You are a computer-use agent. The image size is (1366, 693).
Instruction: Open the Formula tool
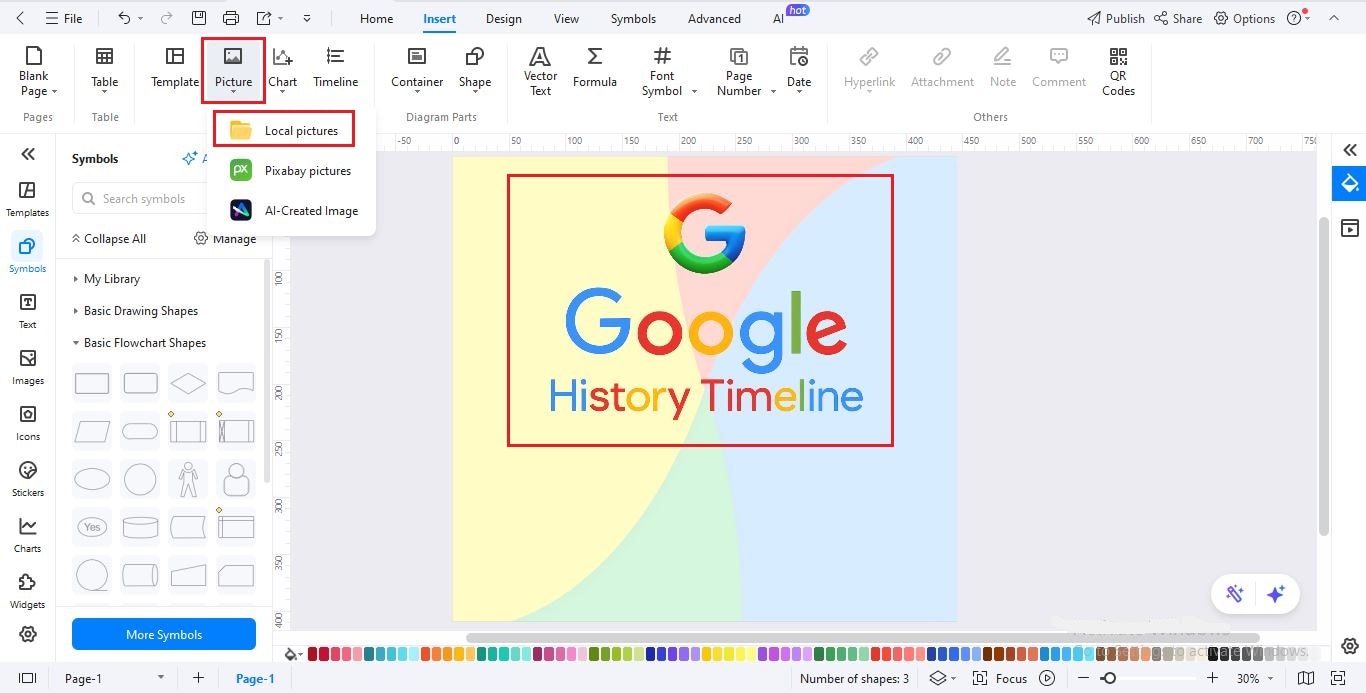594,68
